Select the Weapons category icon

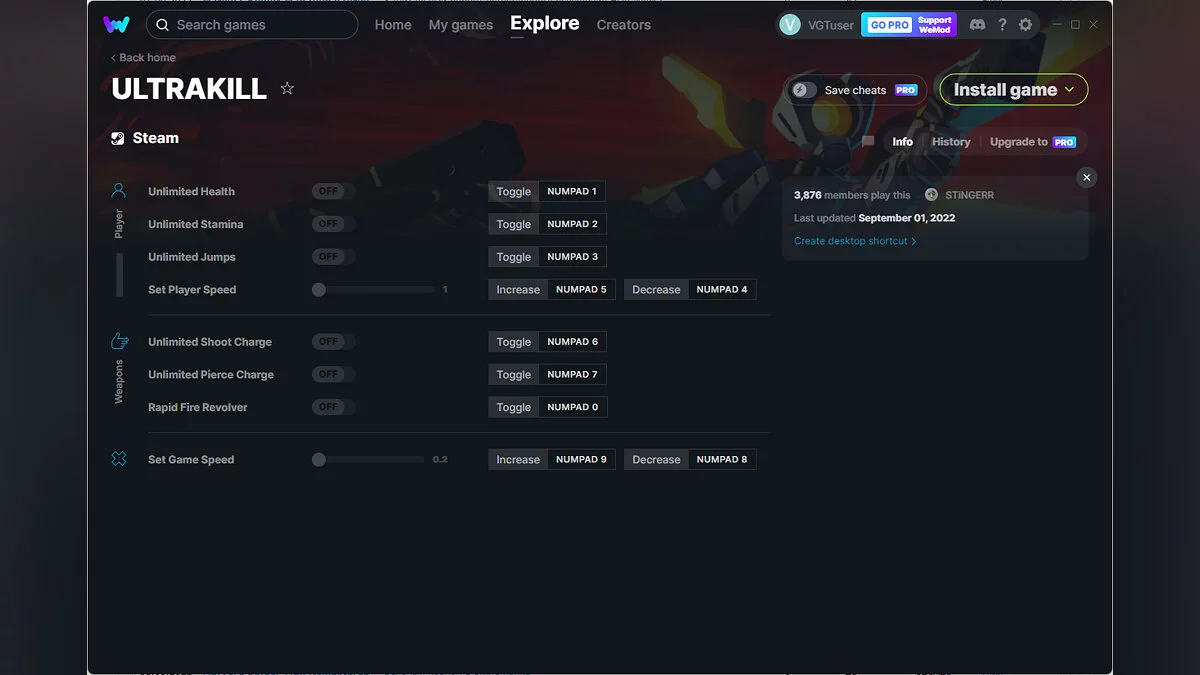pos(119,342)
